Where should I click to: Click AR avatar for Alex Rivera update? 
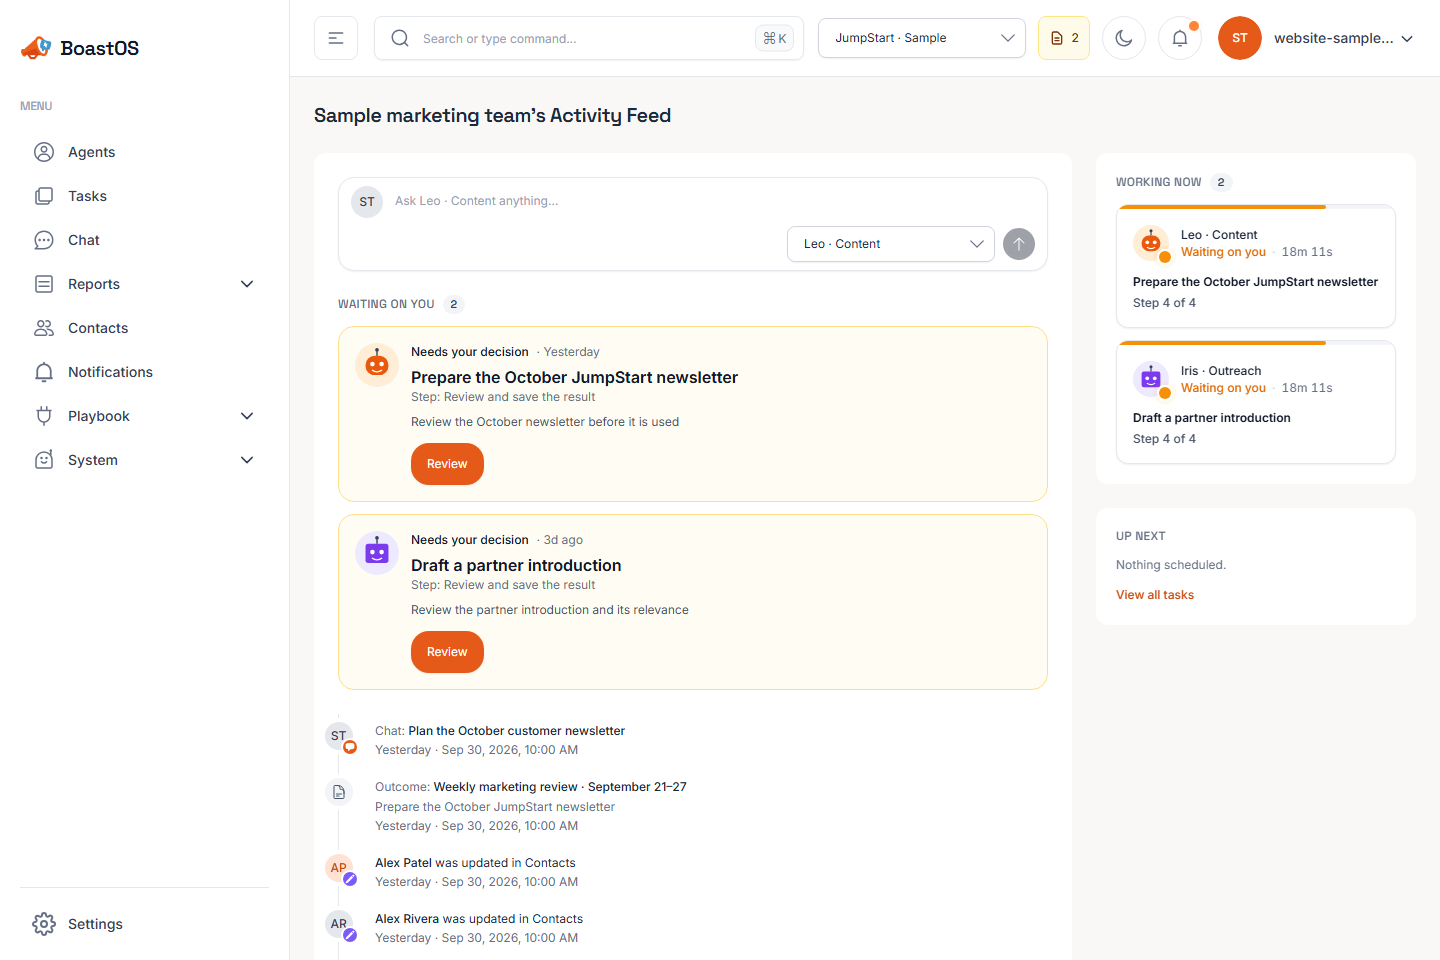point(340,924)
